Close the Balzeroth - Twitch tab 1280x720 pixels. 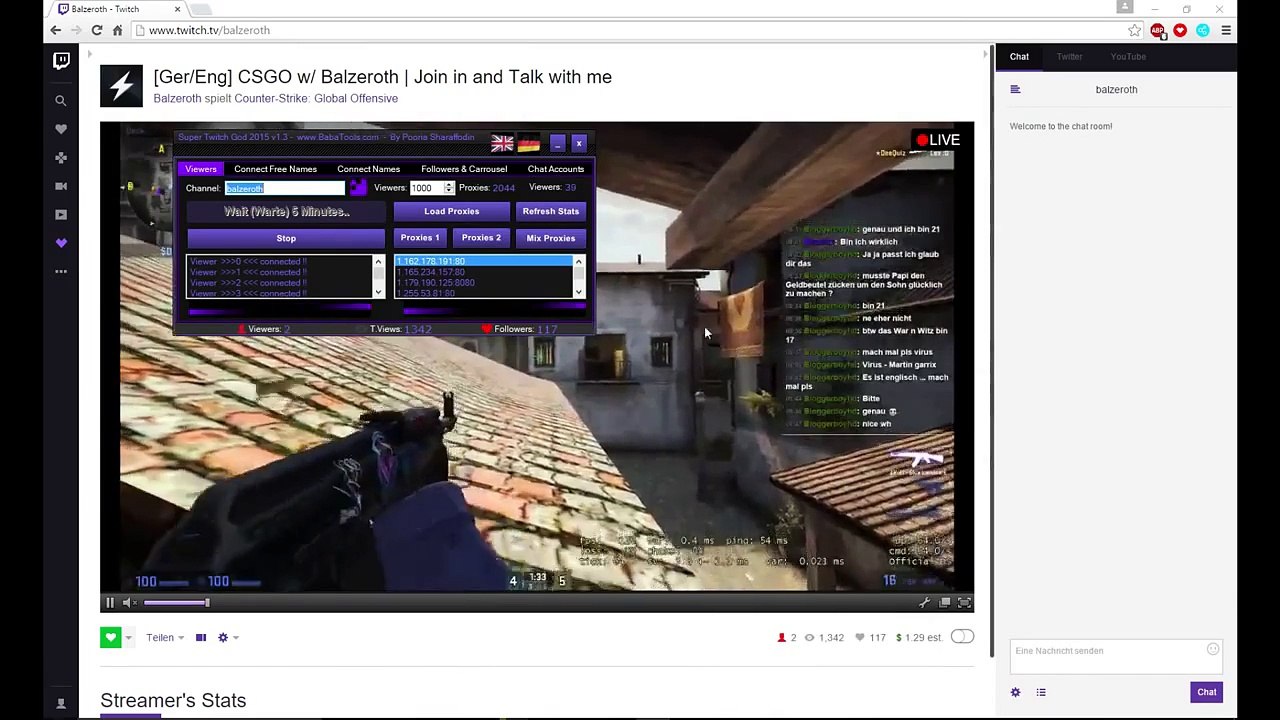coord(177,9)
